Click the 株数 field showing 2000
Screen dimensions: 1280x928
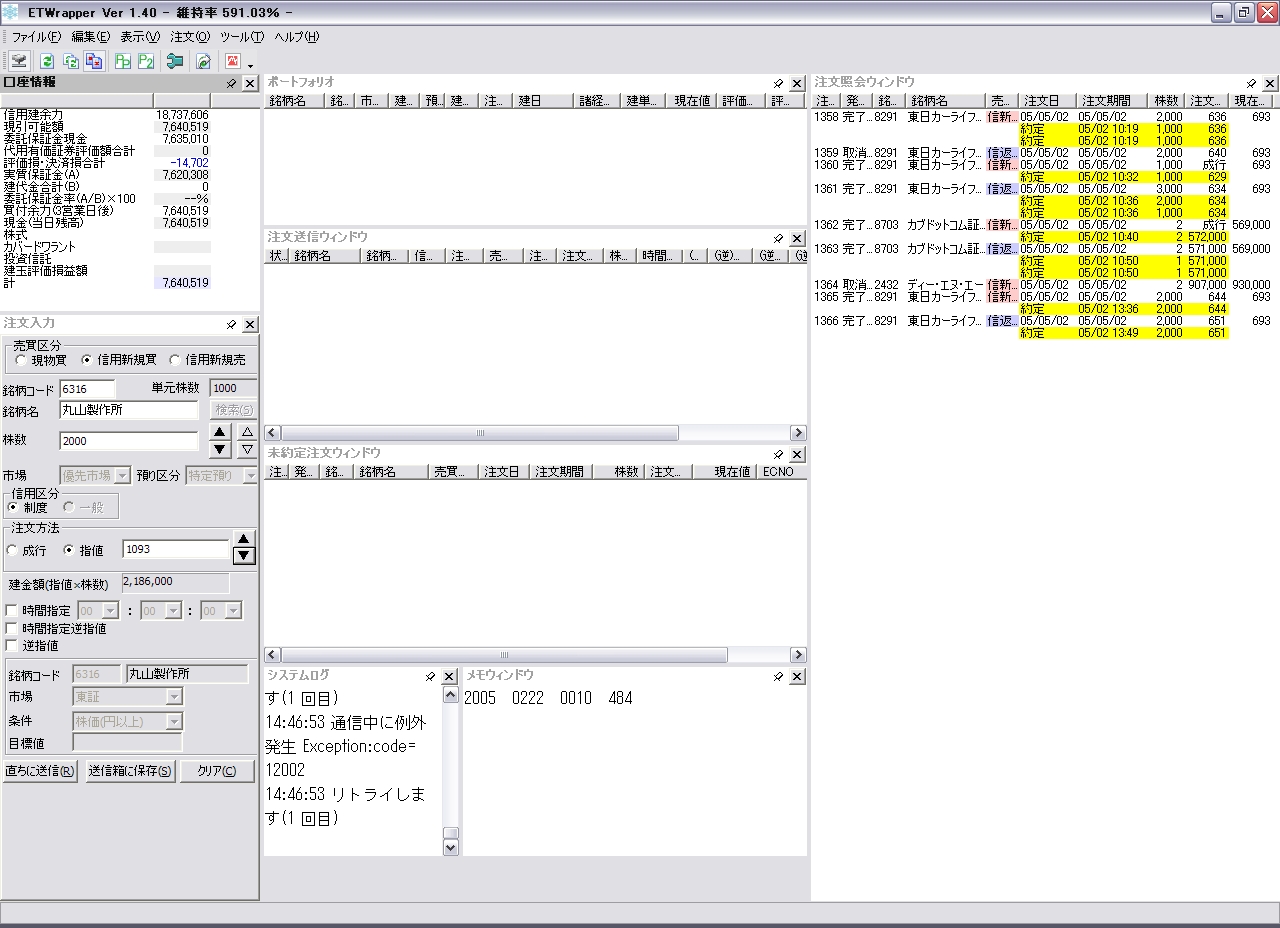point(130,441)
